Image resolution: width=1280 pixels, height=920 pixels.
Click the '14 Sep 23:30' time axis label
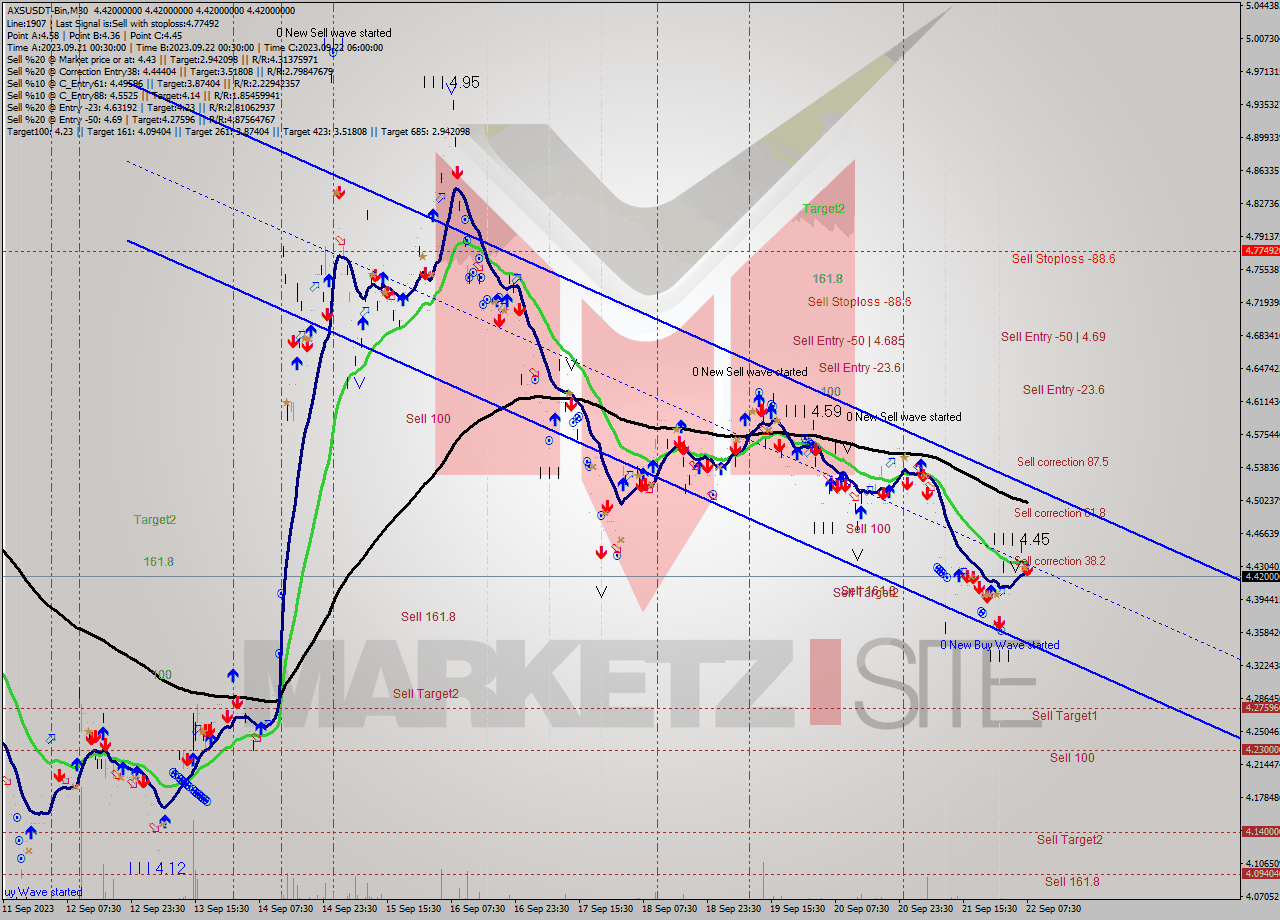coord(351,910)
